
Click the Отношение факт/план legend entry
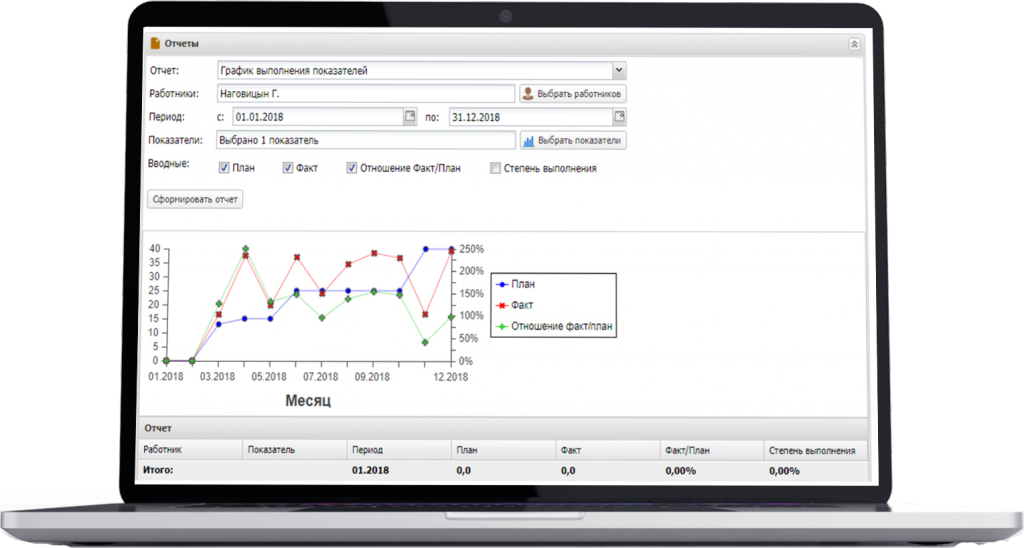click(x=554, y=326)
